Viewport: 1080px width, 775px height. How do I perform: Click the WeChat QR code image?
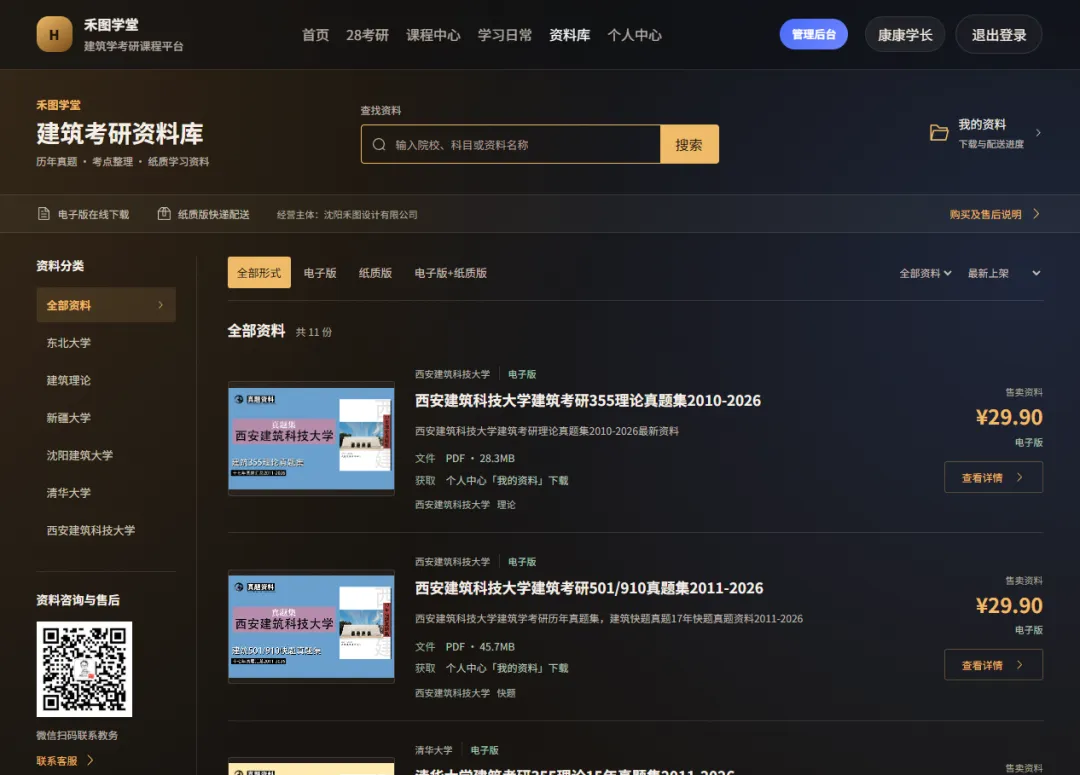click(84, 669)
